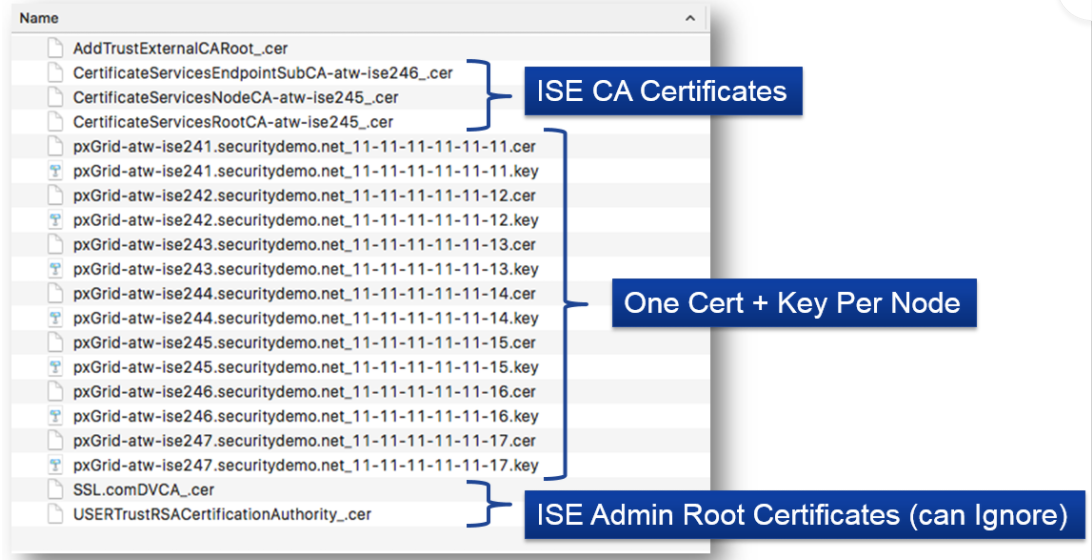The height and width of the screenshot is (560, 1092).
Task: Click document icon of pxGrid-atw-ise242 .cer
Action: 55,196
